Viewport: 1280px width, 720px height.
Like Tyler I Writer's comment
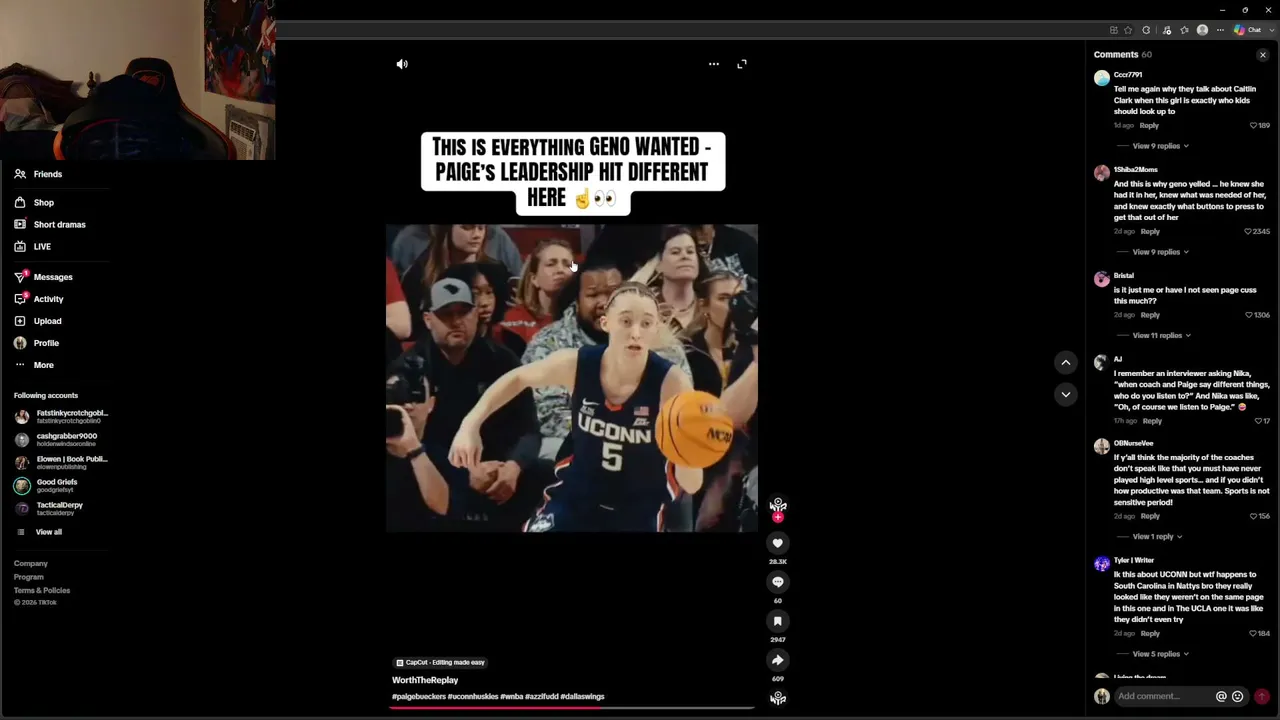(1254, 633)
